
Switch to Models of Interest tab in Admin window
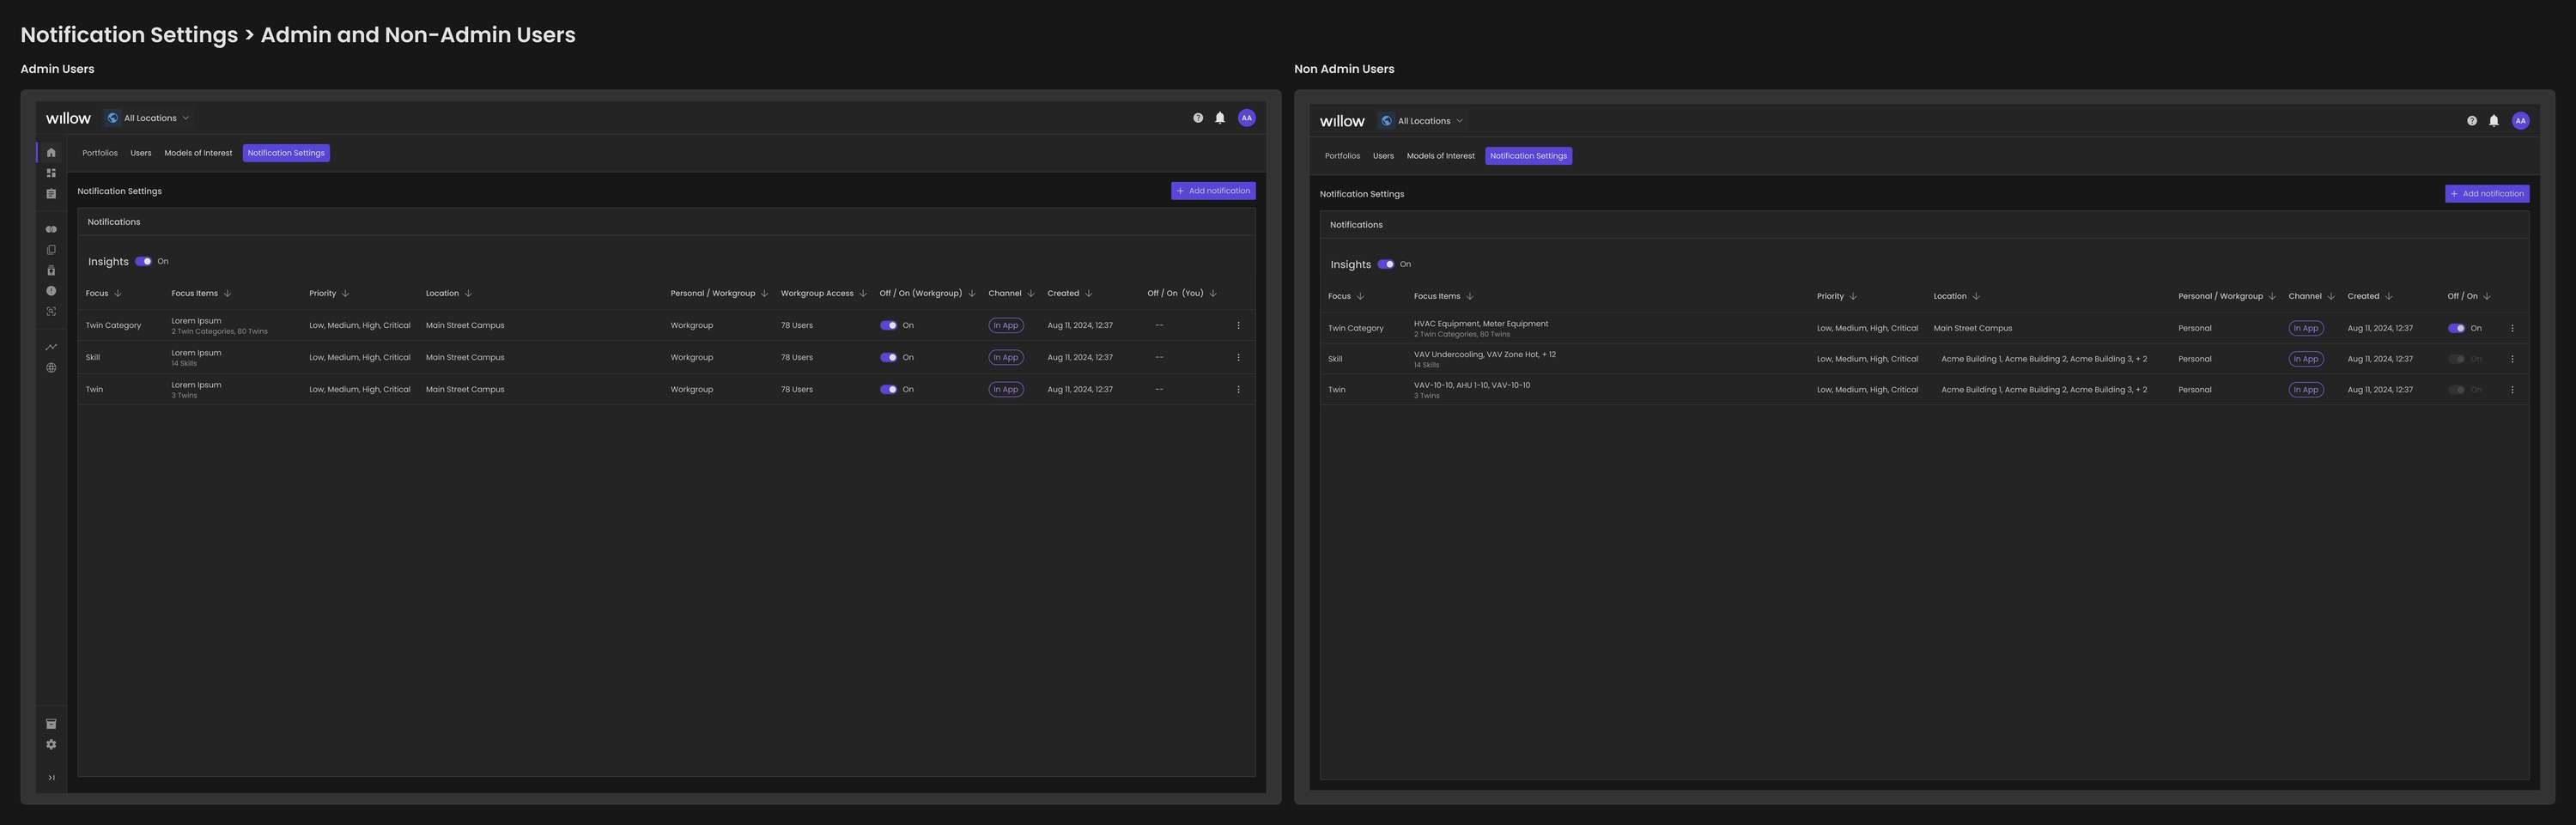click(198, 153)
